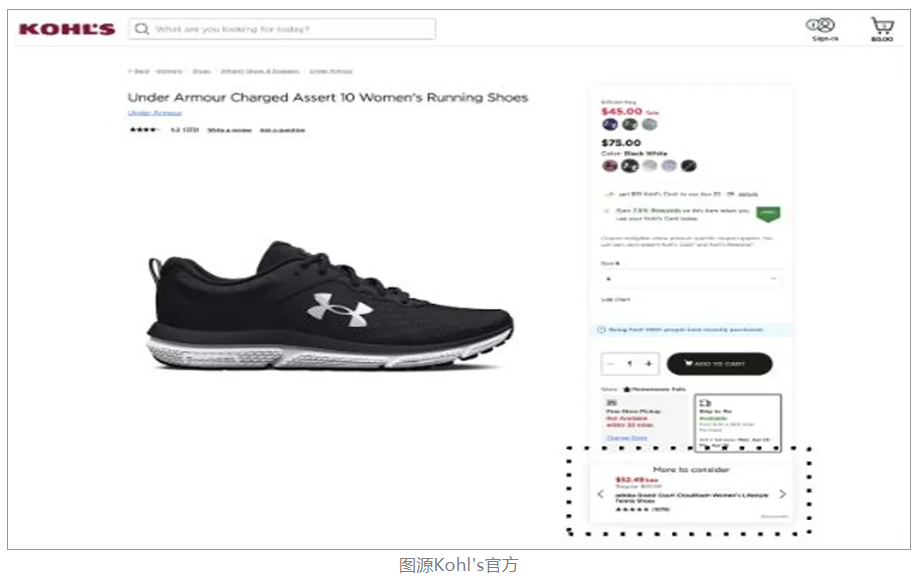The width and height of the screenshot is (922, 580).
Task: Show previous item in More to consider
Action: click(x=600, y=494)
